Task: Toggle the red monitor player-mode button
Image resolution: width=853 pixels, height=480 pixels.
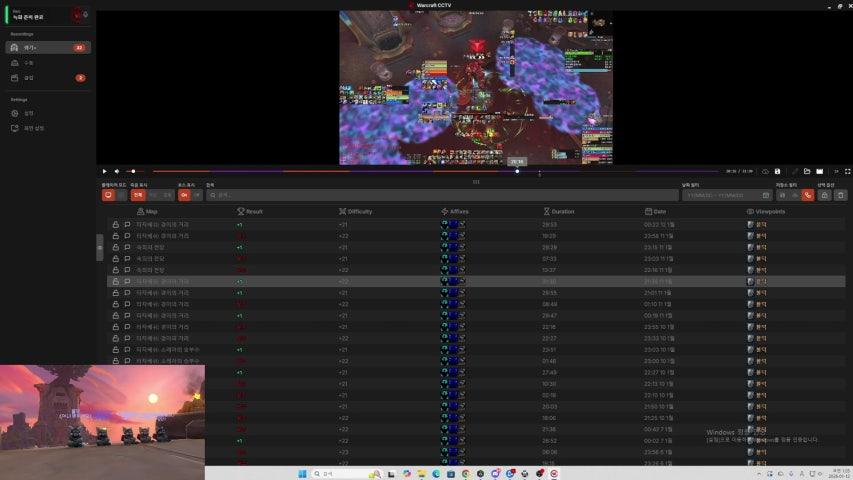Action: coord(108,195)
